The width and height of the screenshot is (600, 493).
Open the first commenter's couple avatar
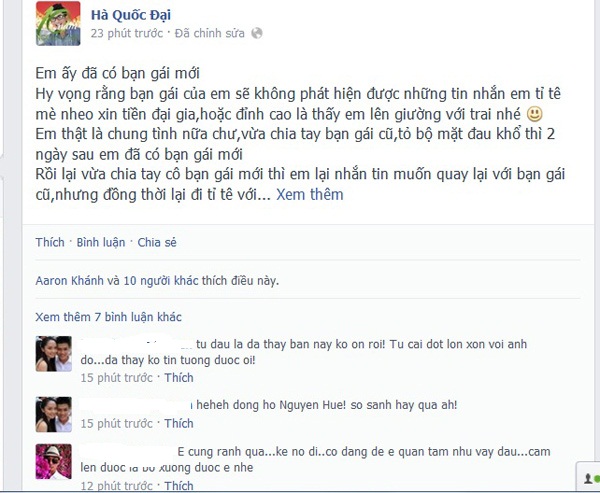tap(54, 354)
